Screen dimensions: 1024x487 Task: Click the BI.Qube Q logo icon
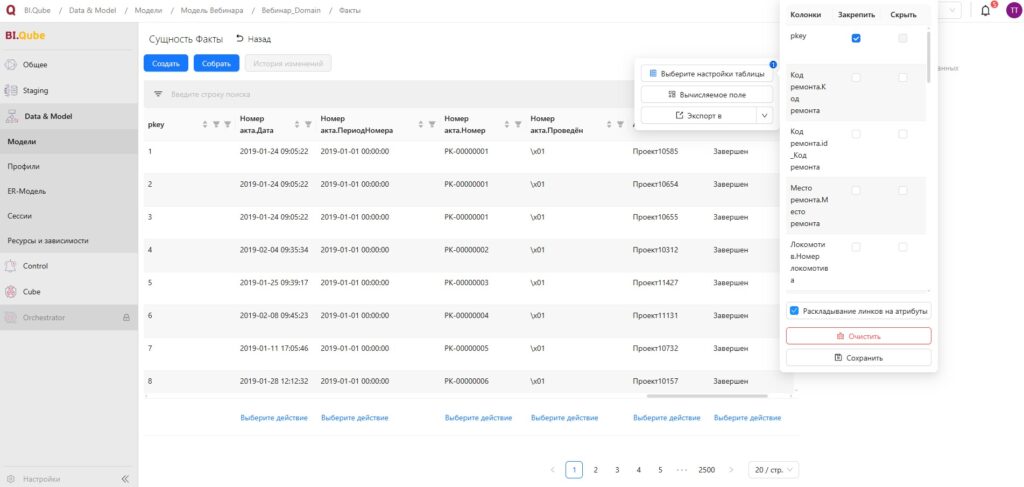(10, 10)
